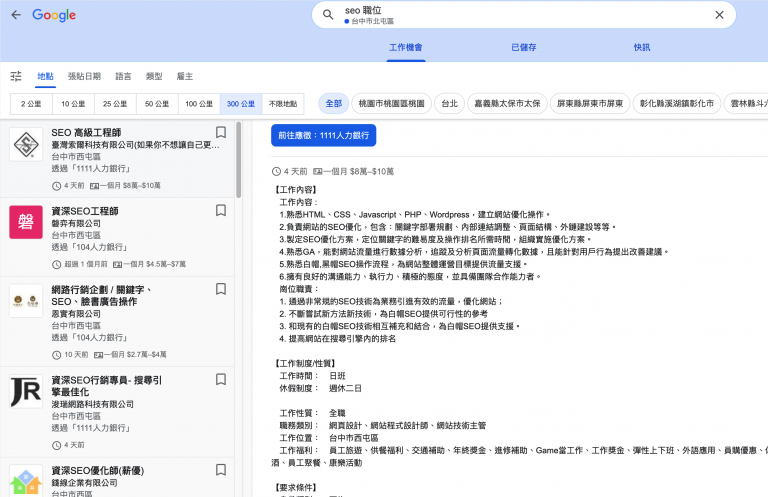Switch to the 已儲存 tab
The width and height of the screenshot is (768, 497).
(523, 47)
